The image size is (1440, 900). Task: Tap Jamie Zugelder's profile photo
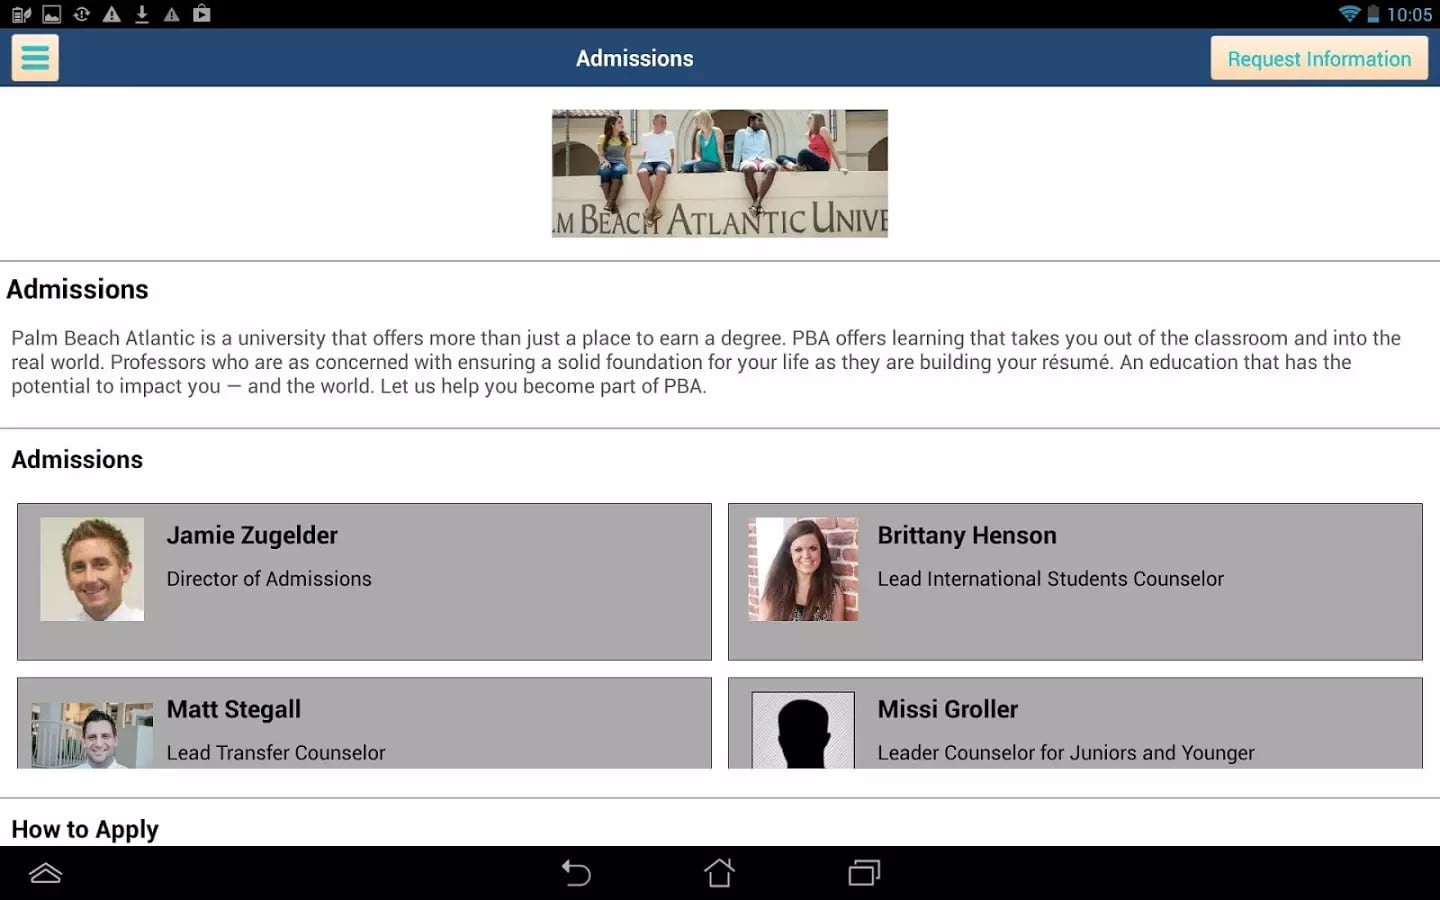point(92,569)
